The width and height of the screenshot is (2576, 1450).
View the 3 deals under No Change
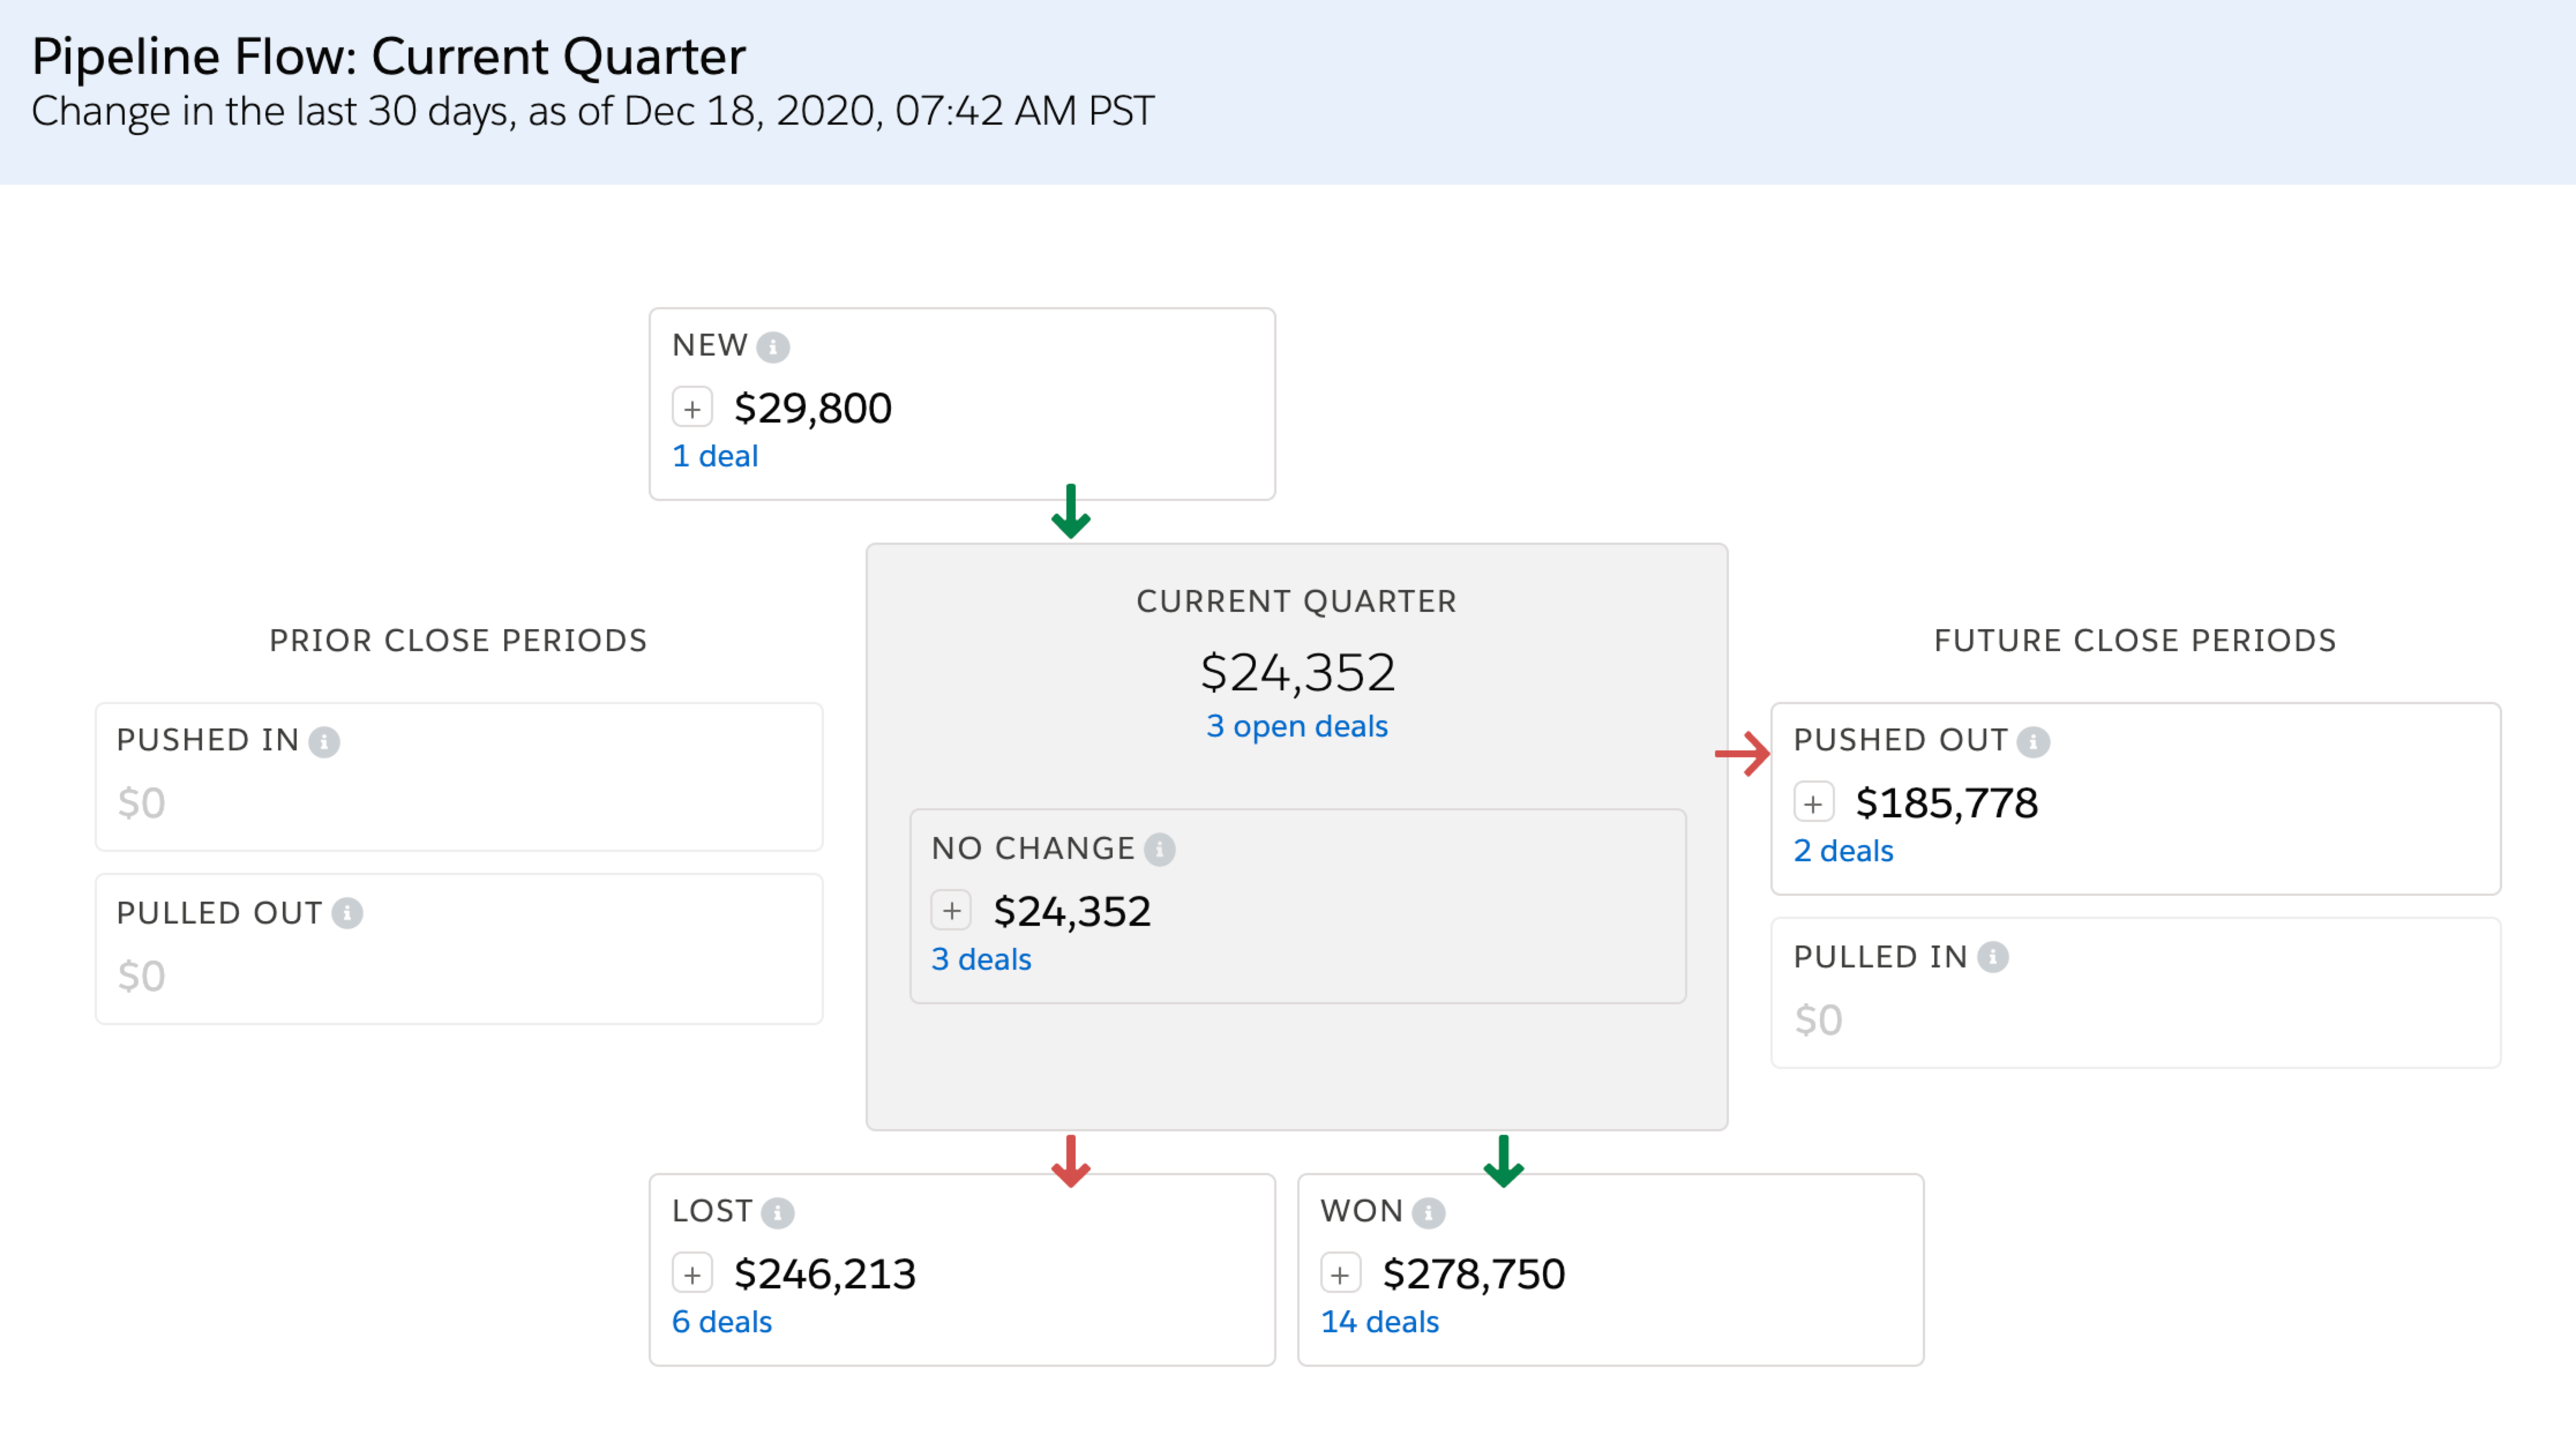[981, 960]
